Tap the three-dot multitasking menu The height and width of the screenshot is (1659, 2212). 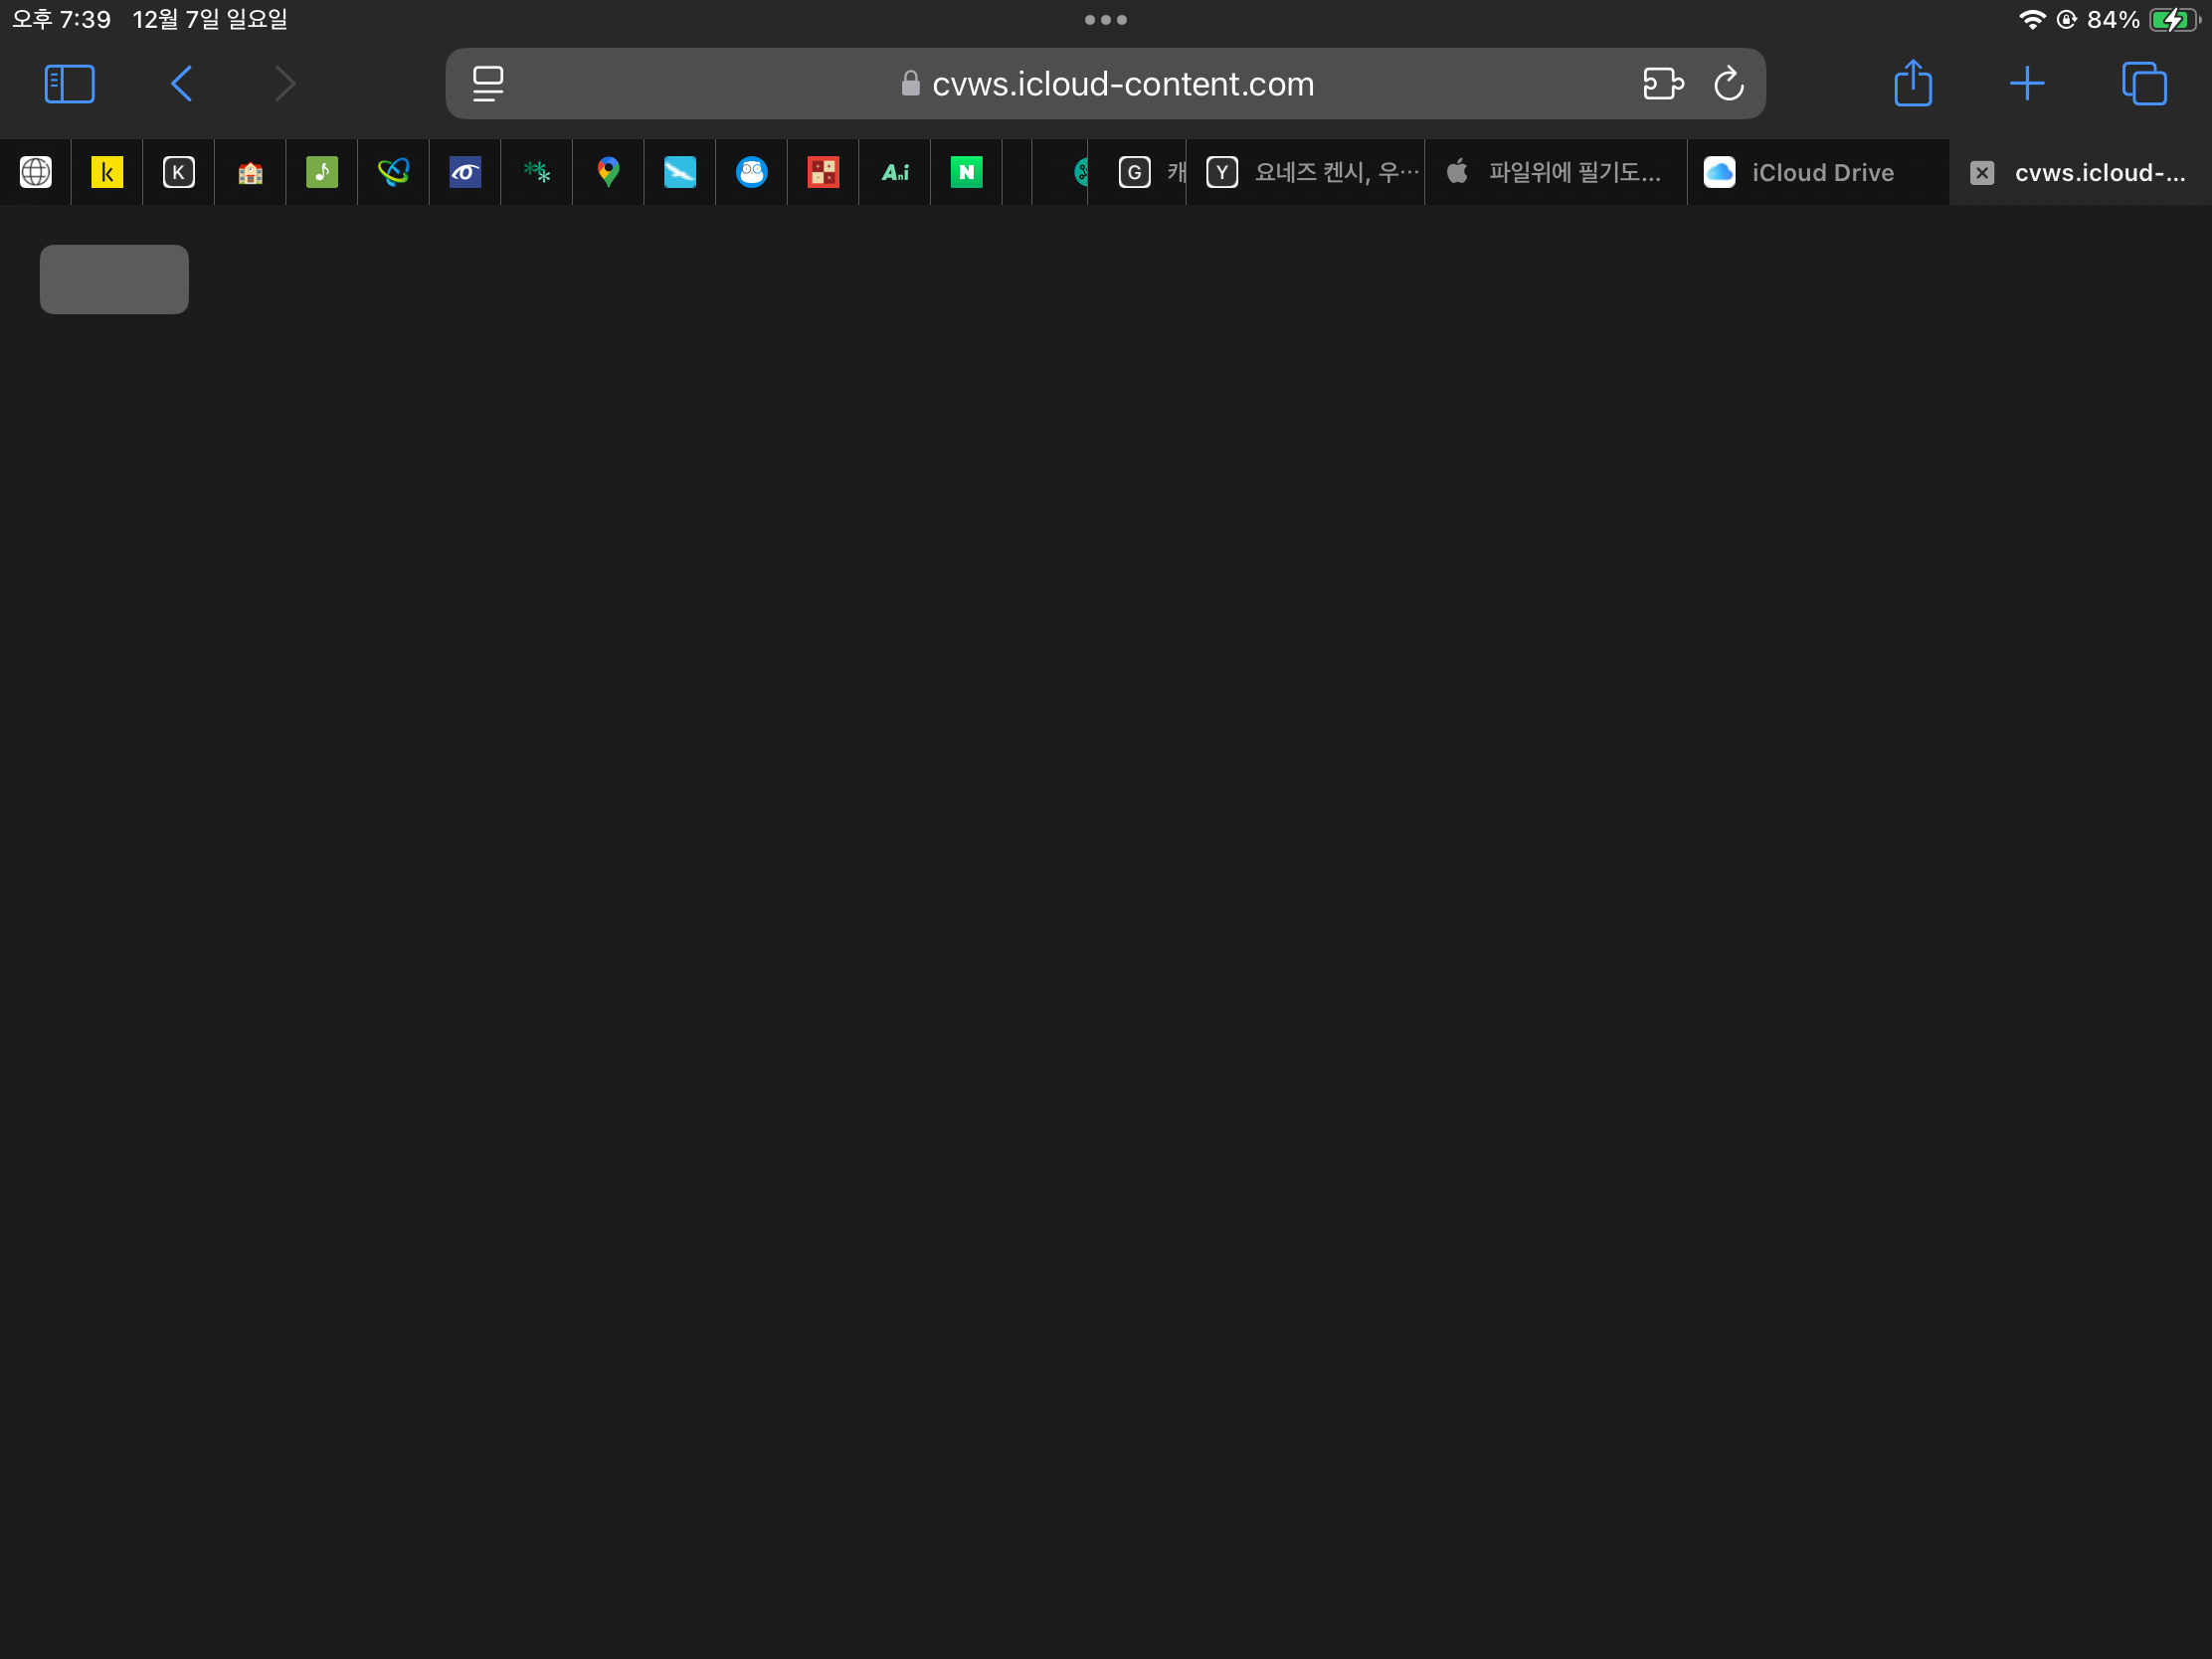[1105, 20]
